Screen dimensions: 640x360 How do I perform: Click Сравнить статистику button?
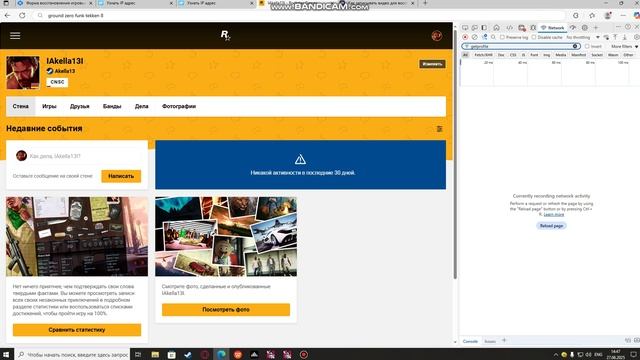[x=77, y=330]
